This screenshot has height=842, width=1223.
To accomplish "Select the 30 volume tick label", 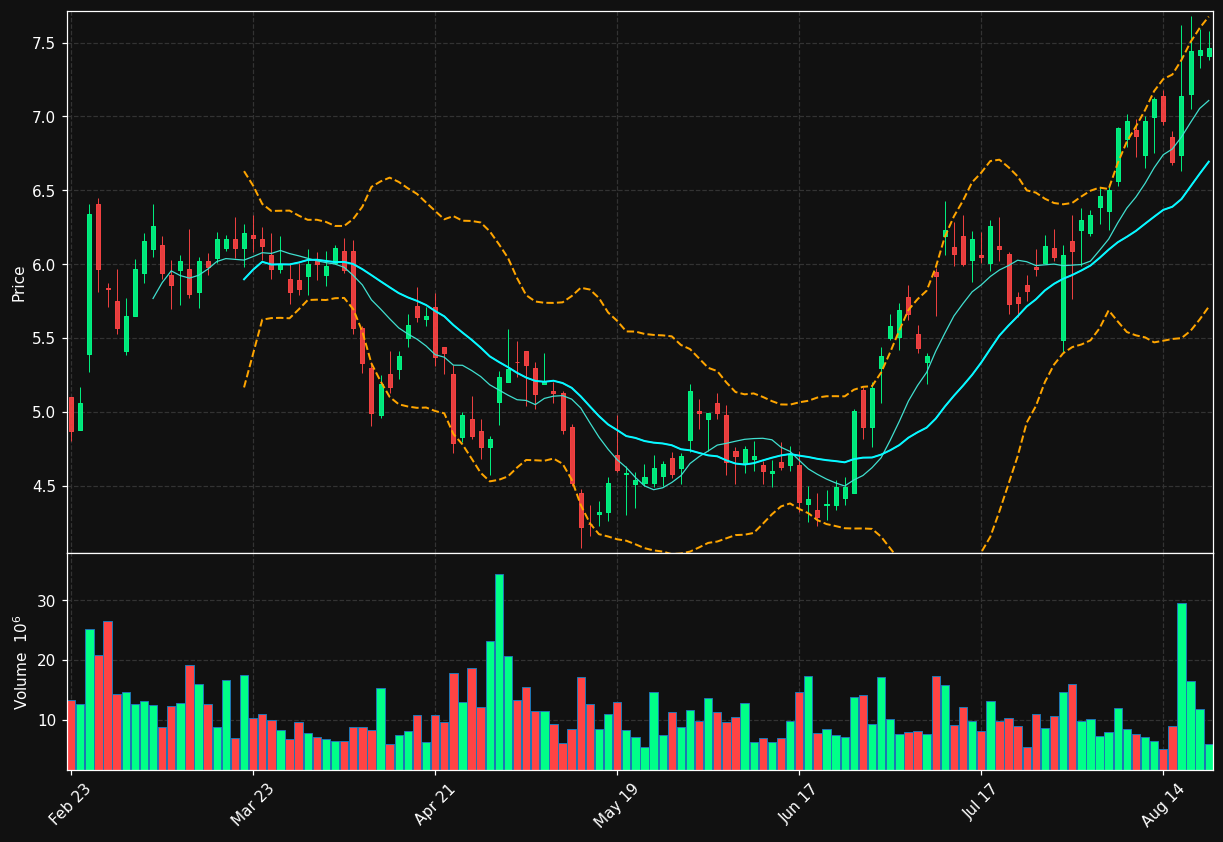I will click(47, 601).
